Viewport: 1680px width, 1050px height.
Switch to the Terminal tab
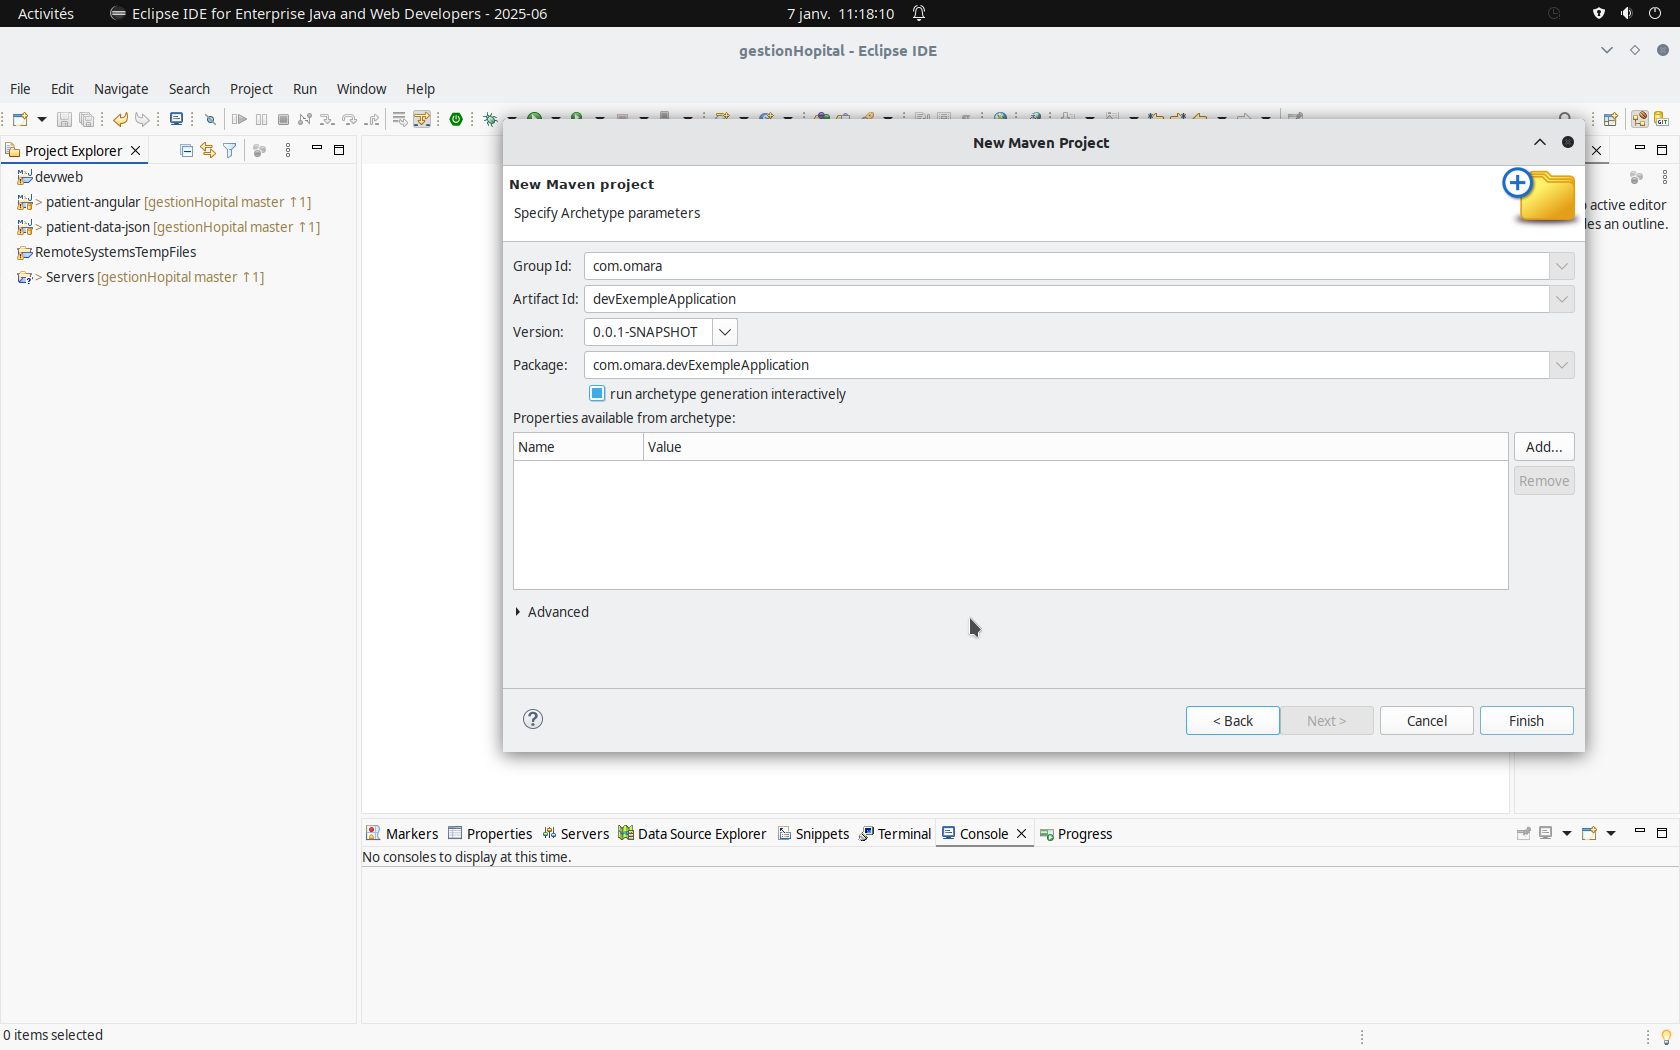click(x=896, y=834)
